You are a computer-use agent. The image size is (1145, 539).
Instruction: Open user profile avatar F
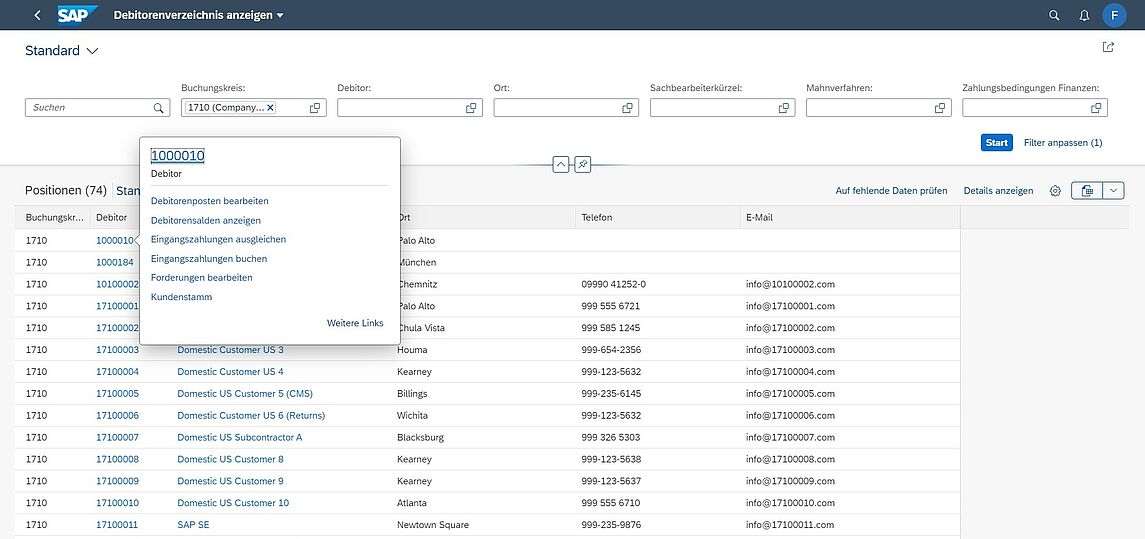pos(1115,15)
